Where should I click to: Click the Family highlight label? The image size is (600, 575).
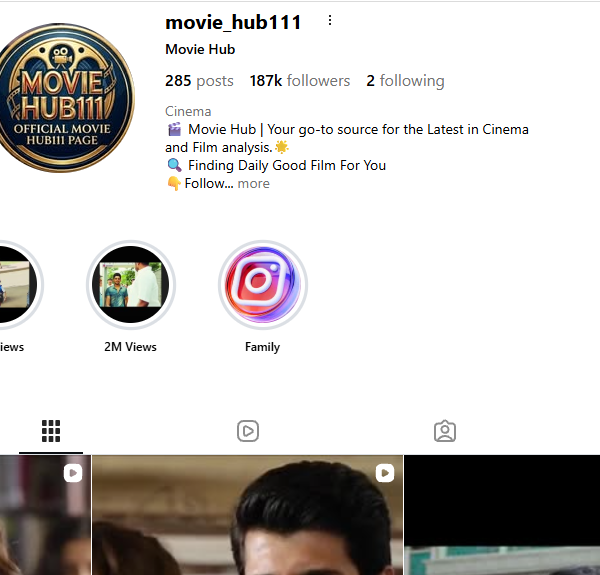pyautogui.click(x=262, y=347)
